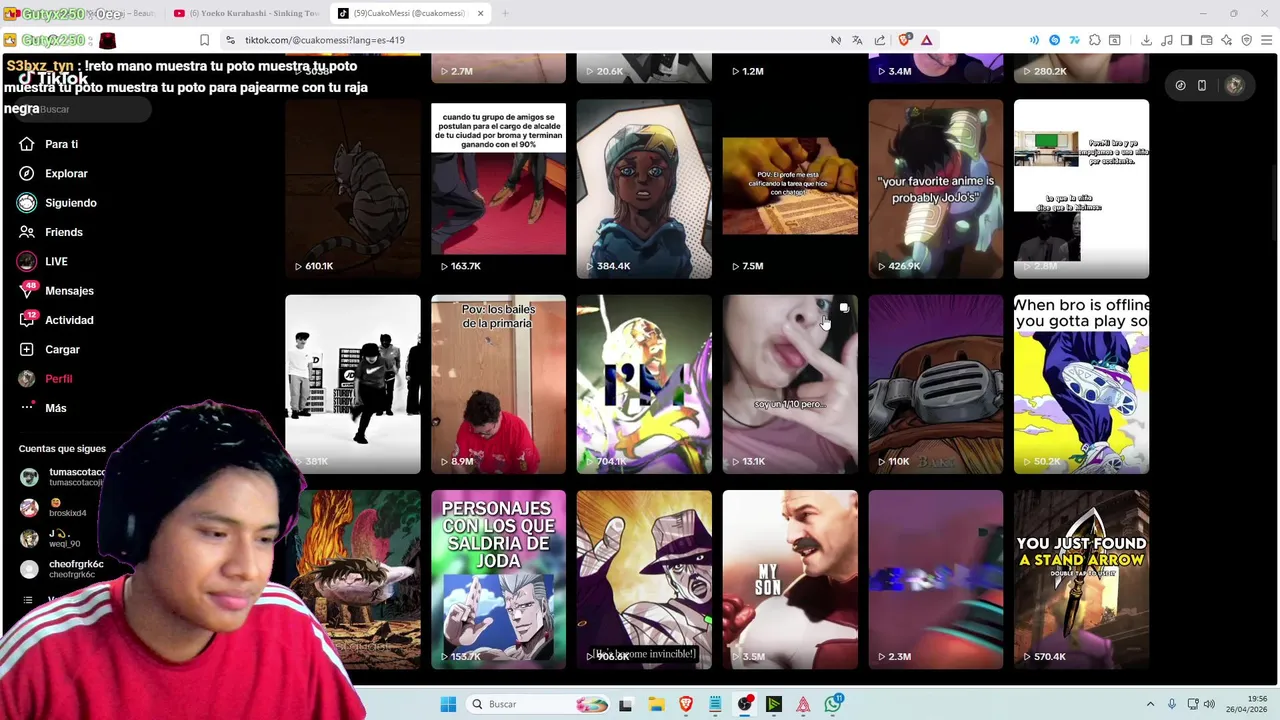Screen dimensions: 1280x720
Task: Open the black-and-white dancers video 381K
Action: [352, 384]
